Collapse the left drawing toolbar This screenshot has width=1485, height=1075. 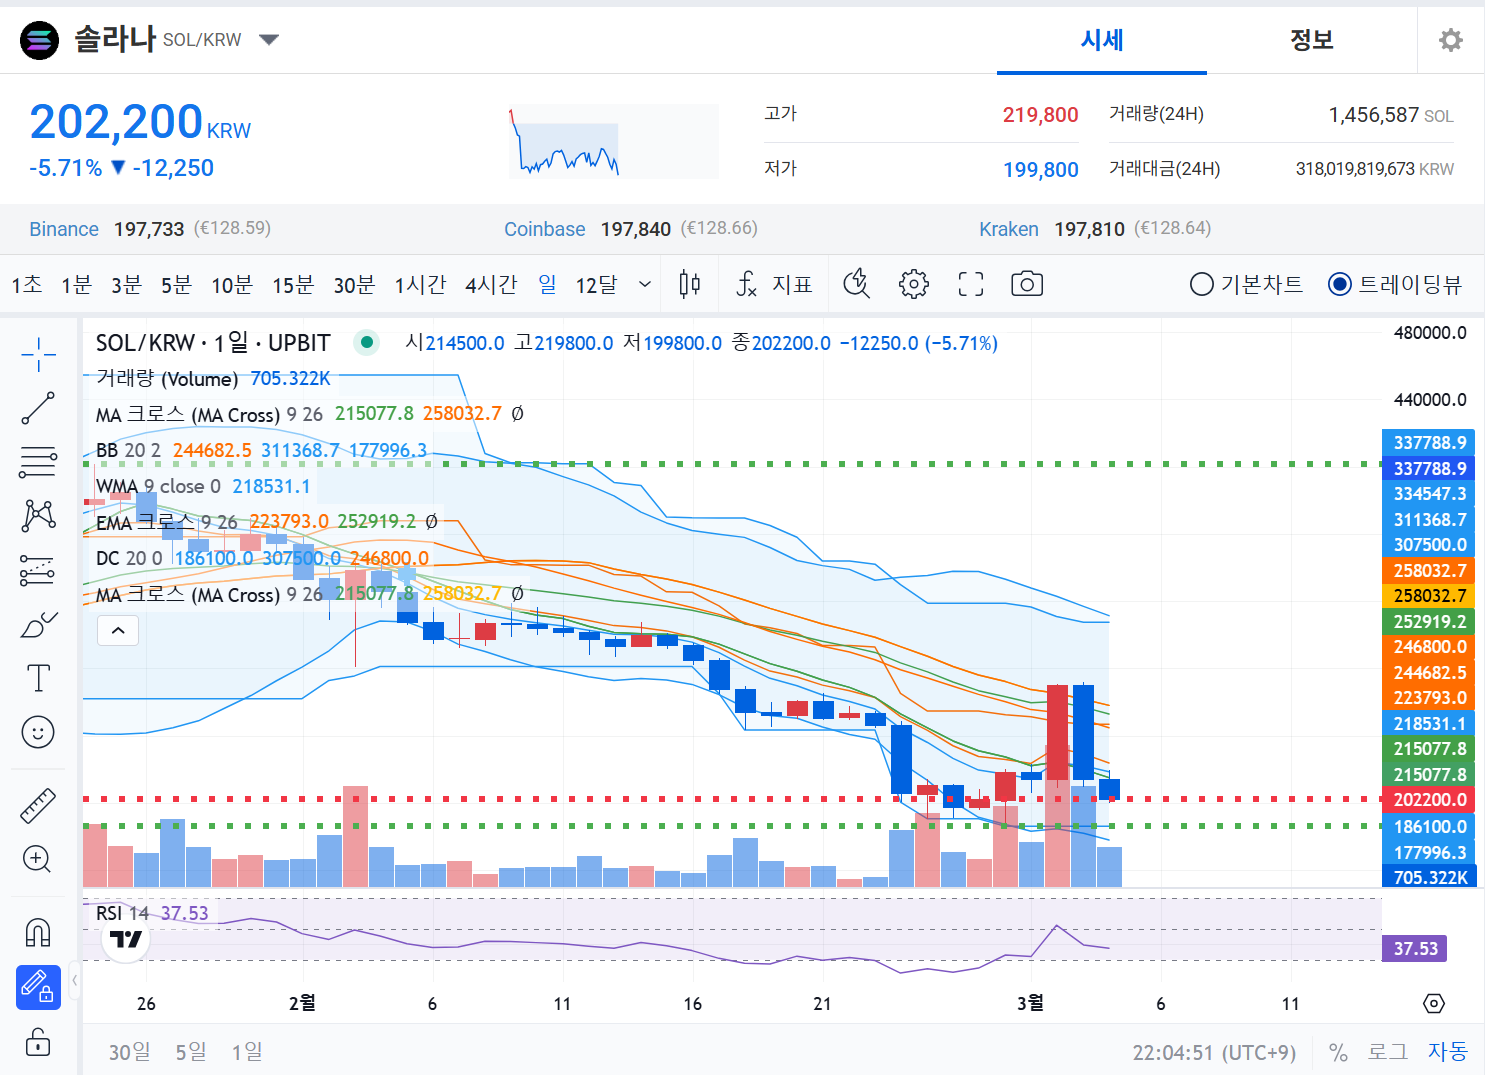click(75, 980)
